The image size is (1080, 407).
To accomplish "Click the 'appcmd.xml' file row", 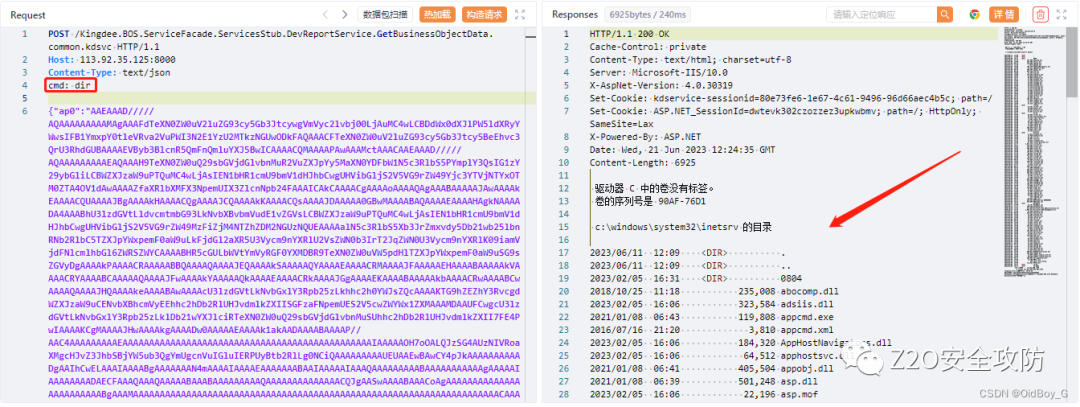I will [712, 330].
